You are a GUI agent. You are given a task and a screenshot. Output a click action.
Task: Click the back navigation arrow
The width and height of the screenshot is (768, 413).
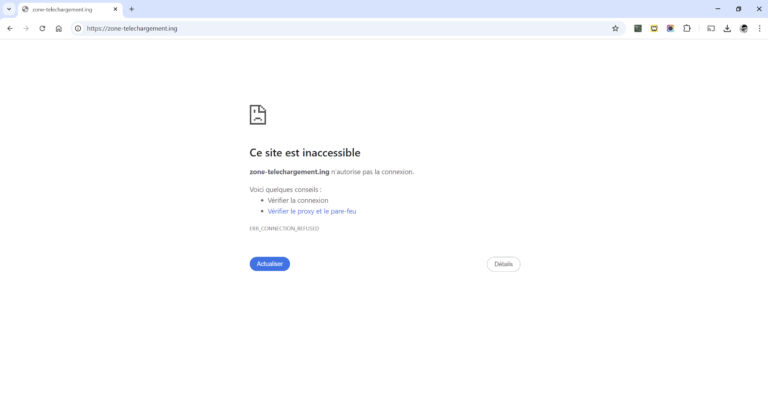[10, 28]
